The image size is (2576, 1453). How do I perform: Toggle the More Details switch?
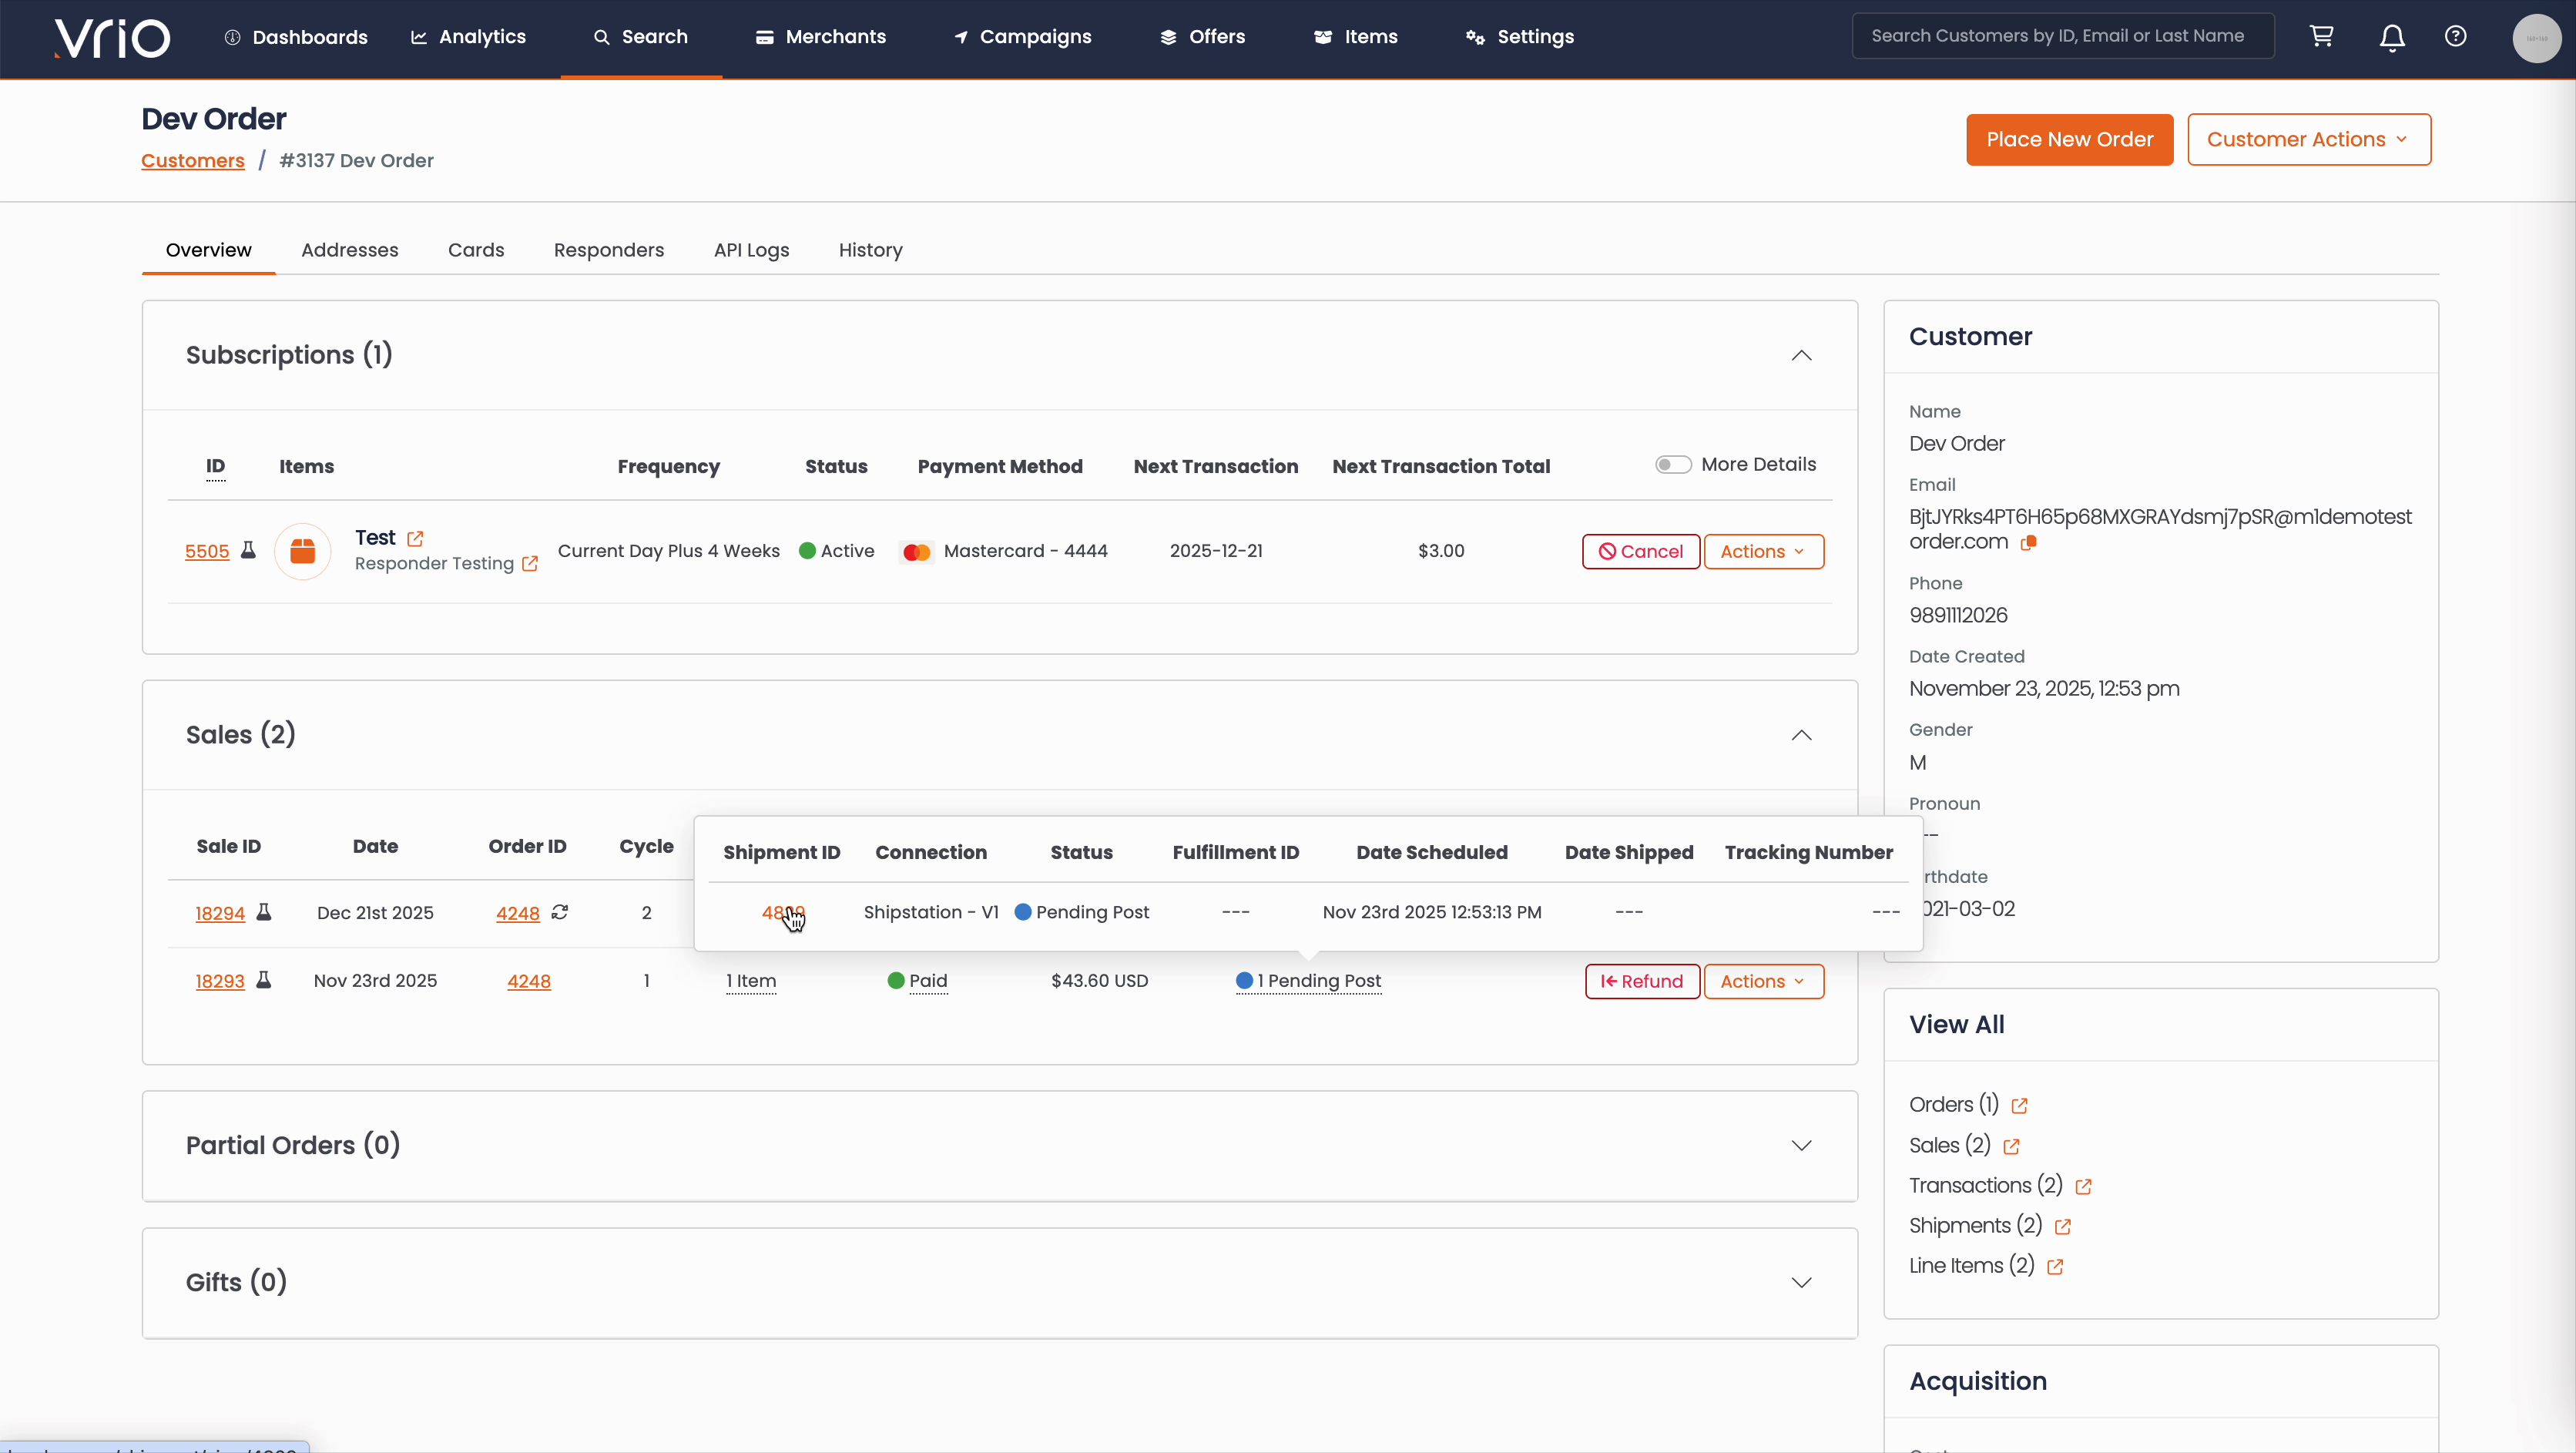(1673, 465)
